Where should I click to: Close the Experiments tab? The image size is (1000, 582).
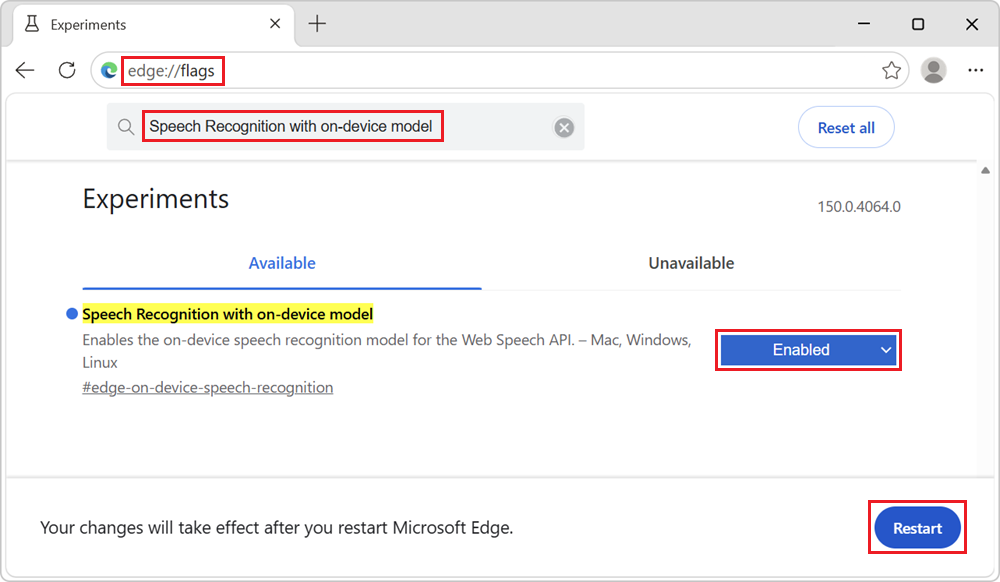tap(275, 24)
